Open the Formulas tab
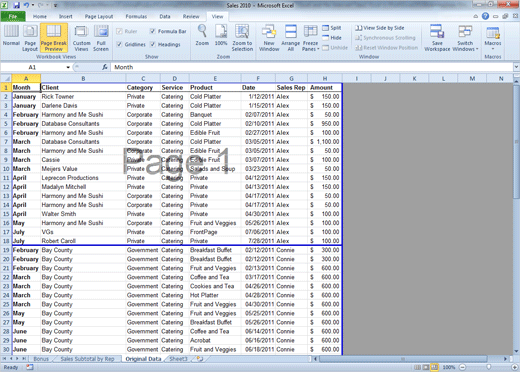 (136, 16)
